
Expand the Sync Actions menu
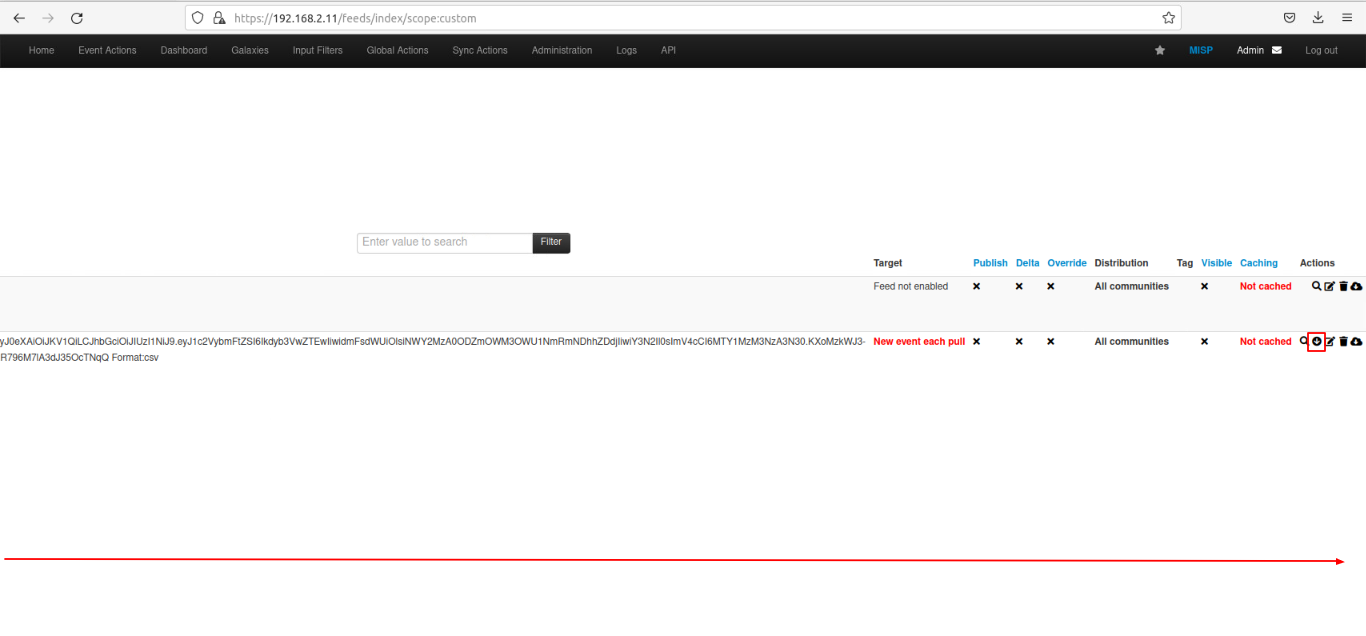click(479, 50)
